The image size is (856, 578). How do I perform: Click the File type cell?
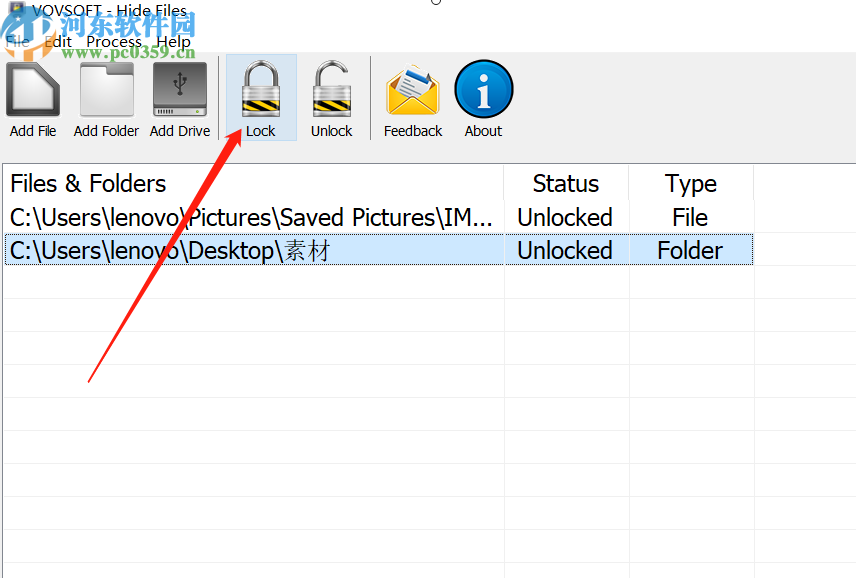[x=690, y=217]
